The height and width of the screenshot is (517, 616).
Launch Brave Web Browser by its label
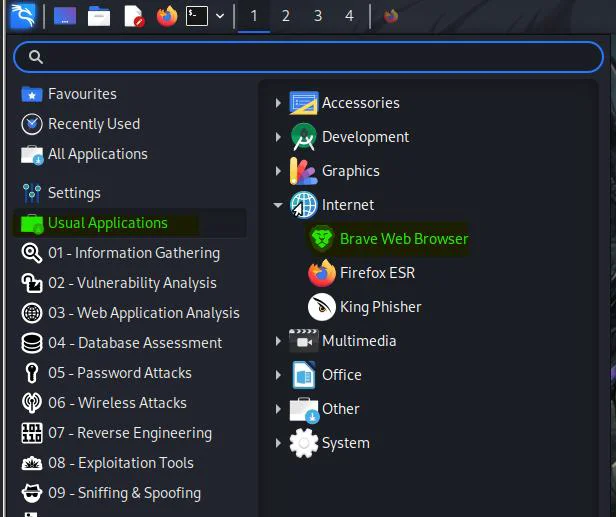pyautogui.click(x=404, y=239)
